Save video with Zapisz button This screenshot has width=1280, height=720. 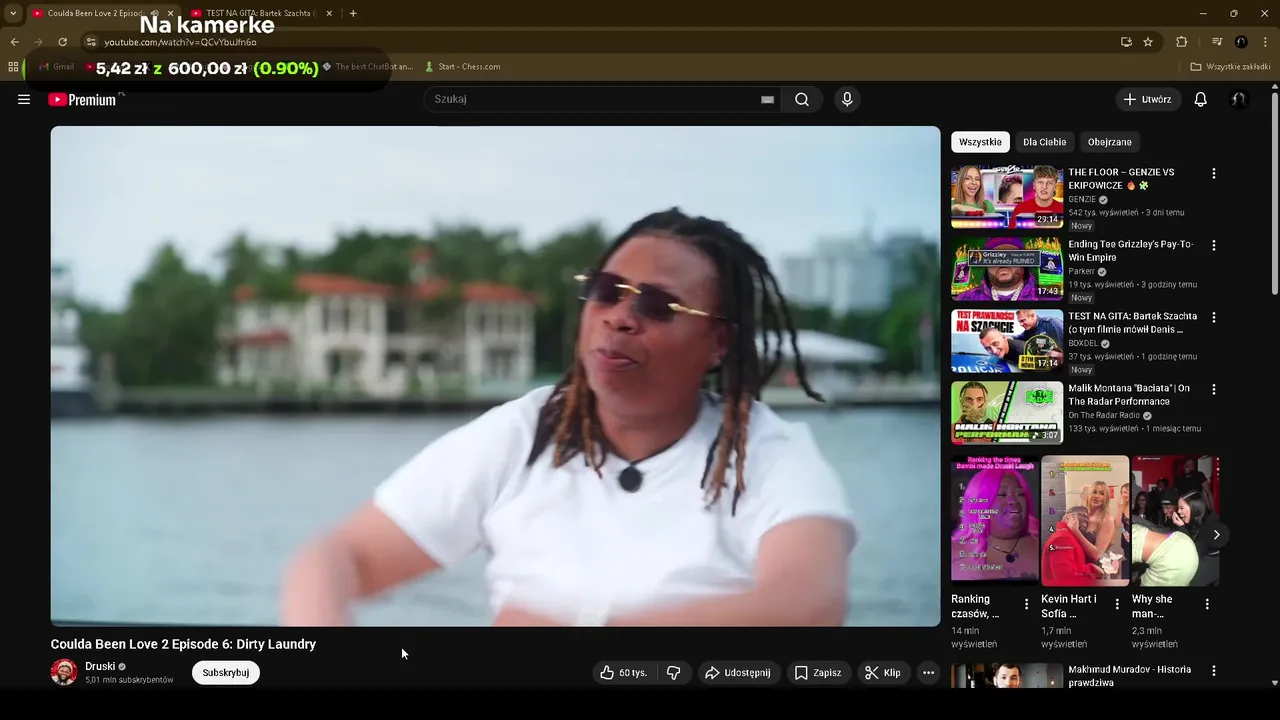818,673
